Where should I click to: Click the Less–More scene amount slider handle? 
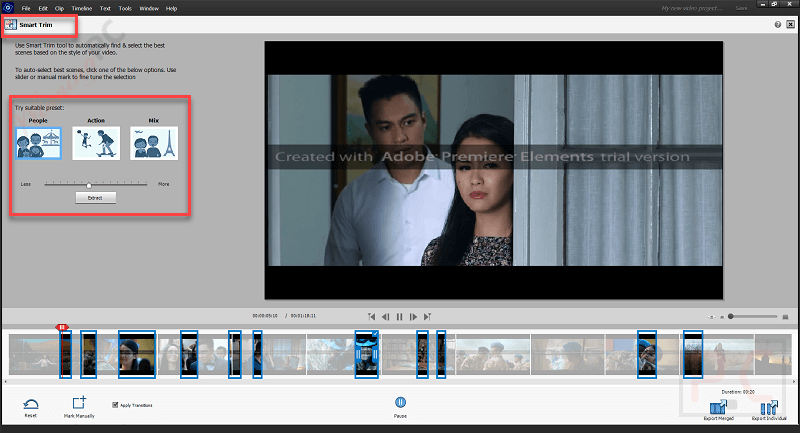pyautogui.click(x=89, y=185)
